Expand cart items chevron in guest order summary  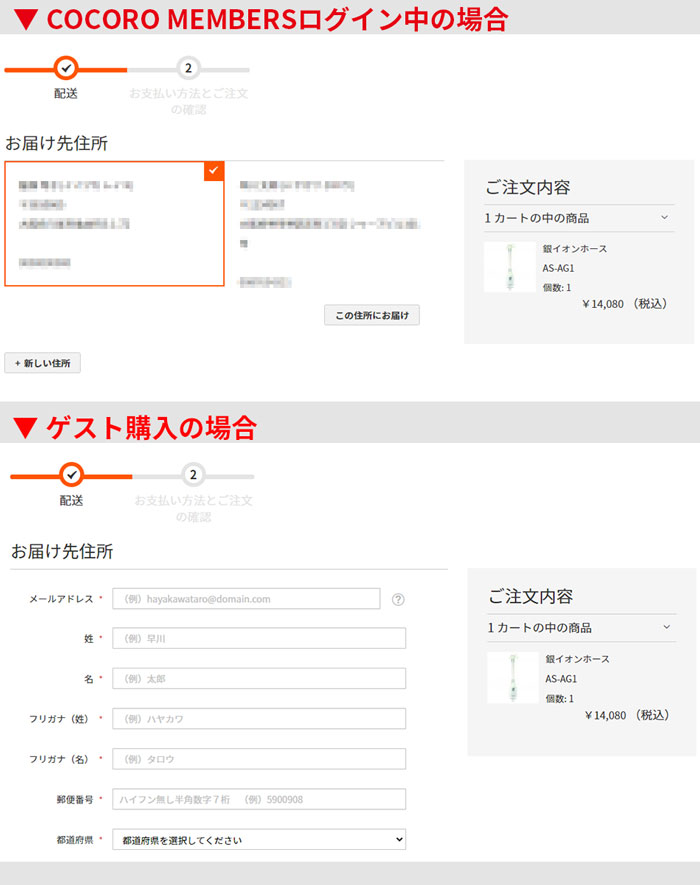coord(667,627)
